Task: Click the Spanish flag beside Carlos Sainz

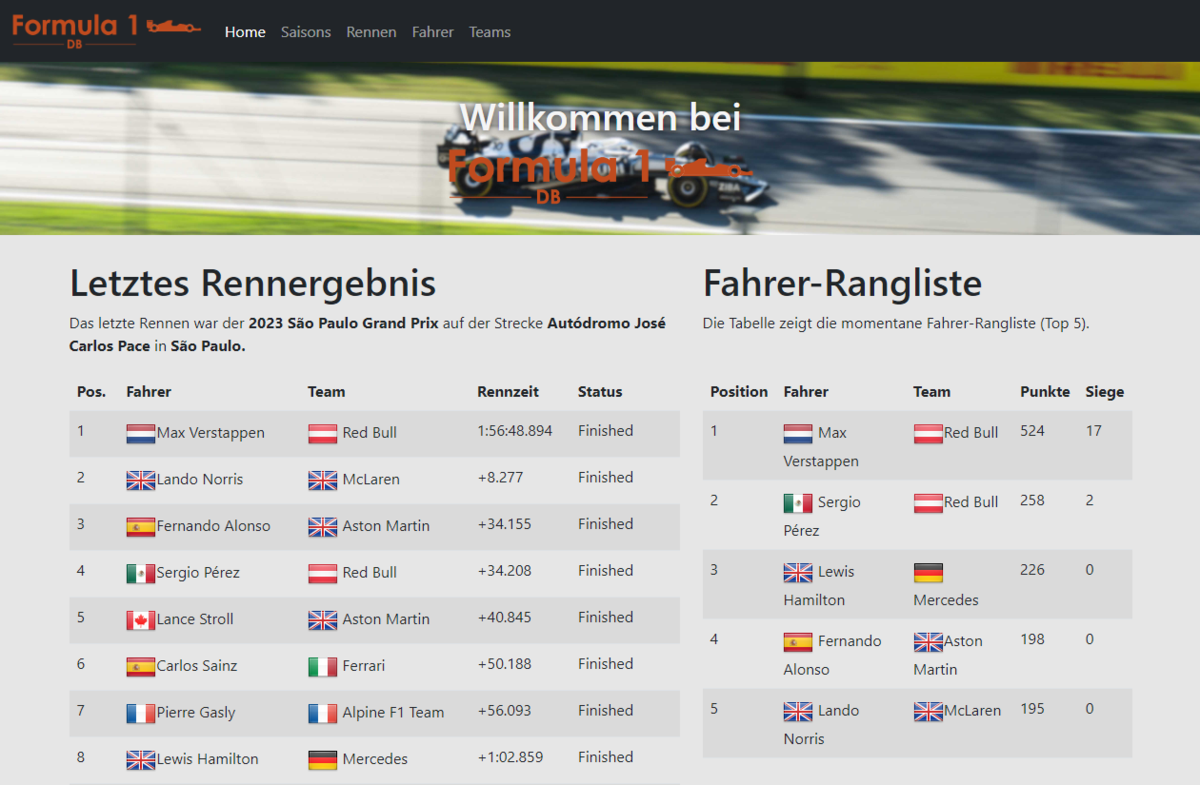Action: coord(141,666)
